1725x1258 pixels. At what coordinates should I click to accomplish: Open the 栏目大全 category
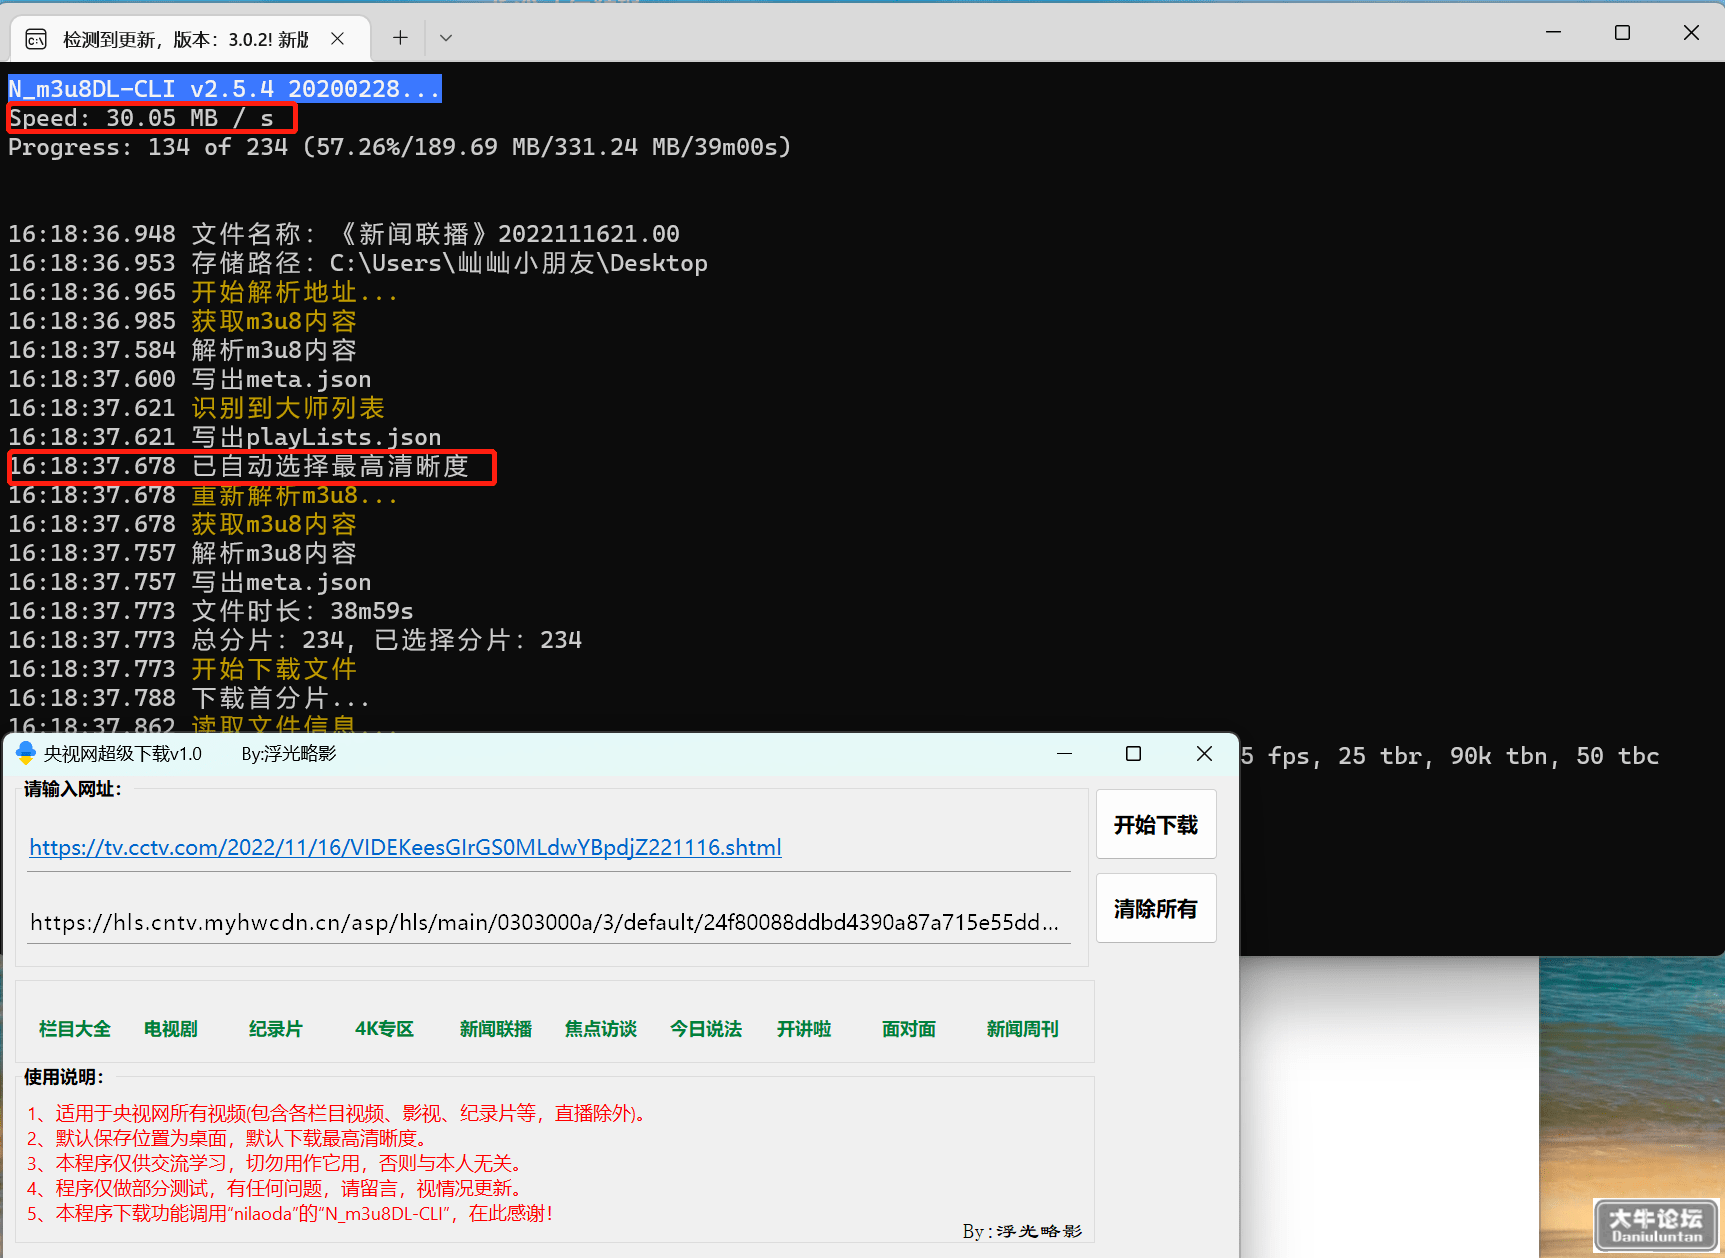[x=75, y=1029]
